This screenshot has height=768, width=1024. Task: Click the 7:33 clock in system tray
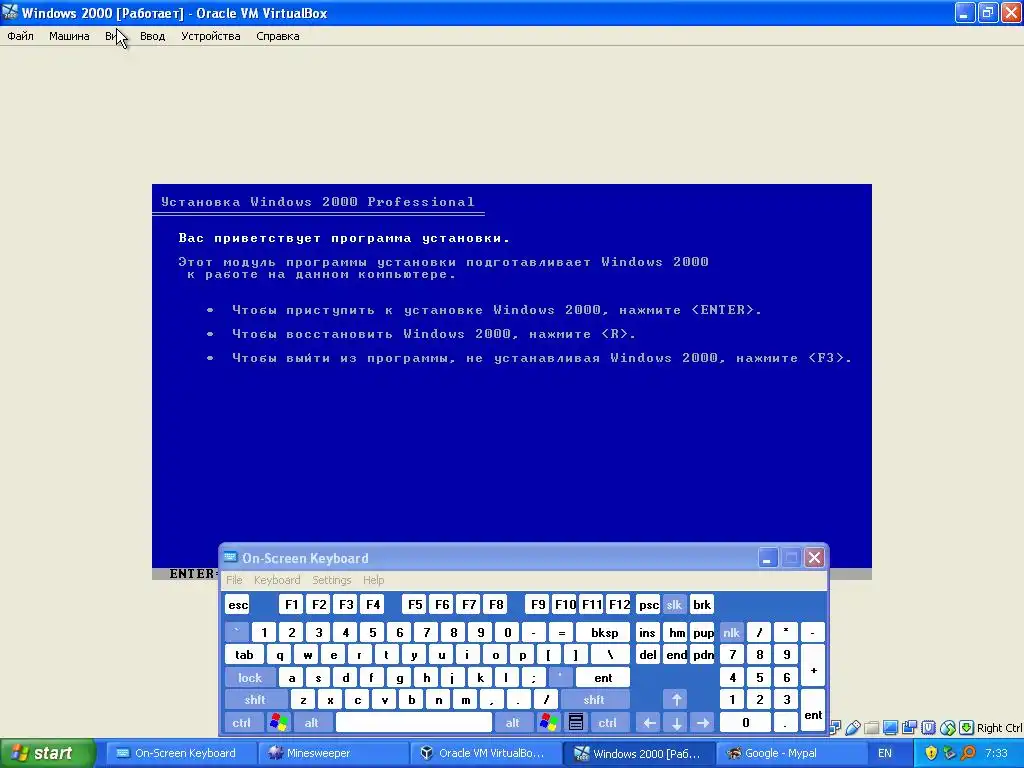[996, 753]
